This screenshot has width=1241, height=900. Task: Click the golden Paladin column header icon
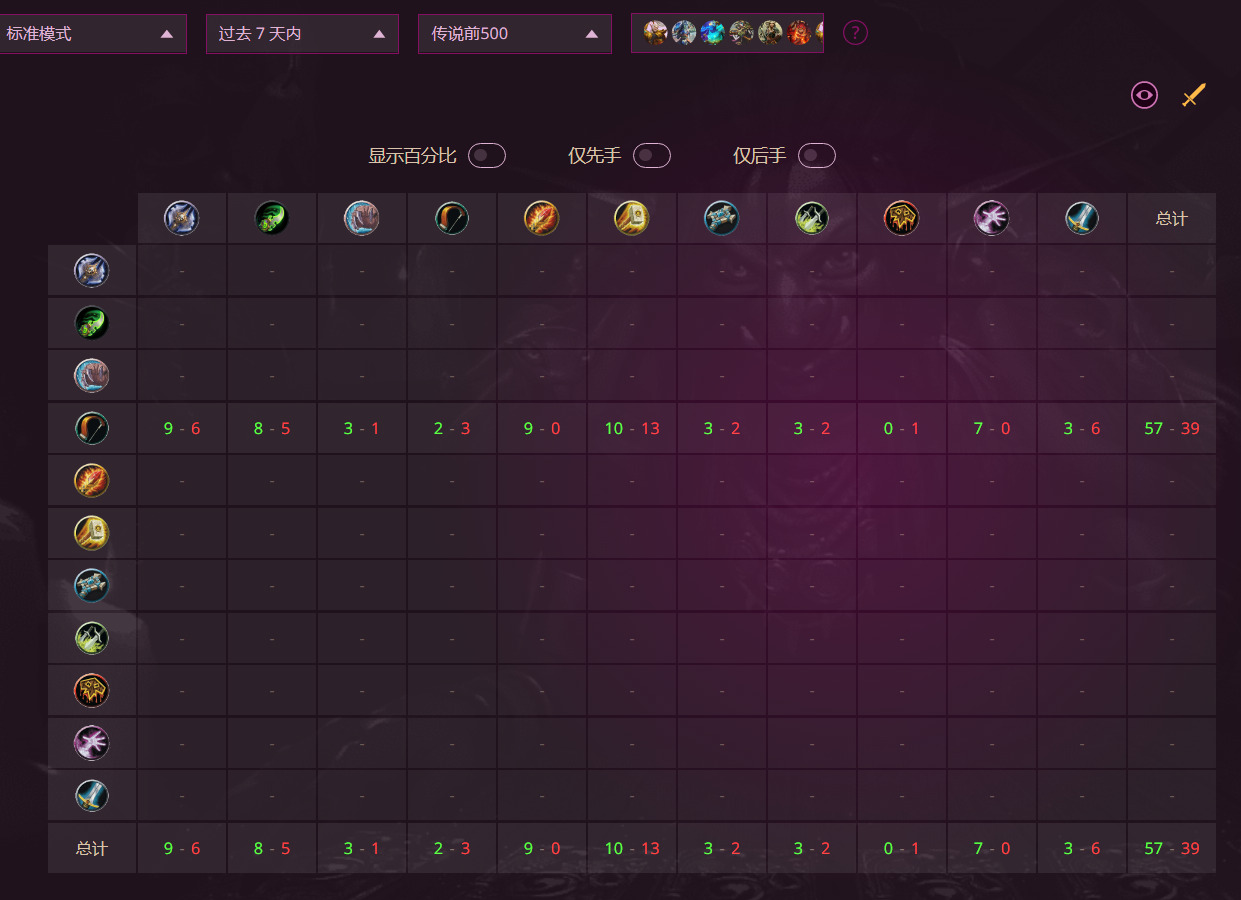point(632,218)
